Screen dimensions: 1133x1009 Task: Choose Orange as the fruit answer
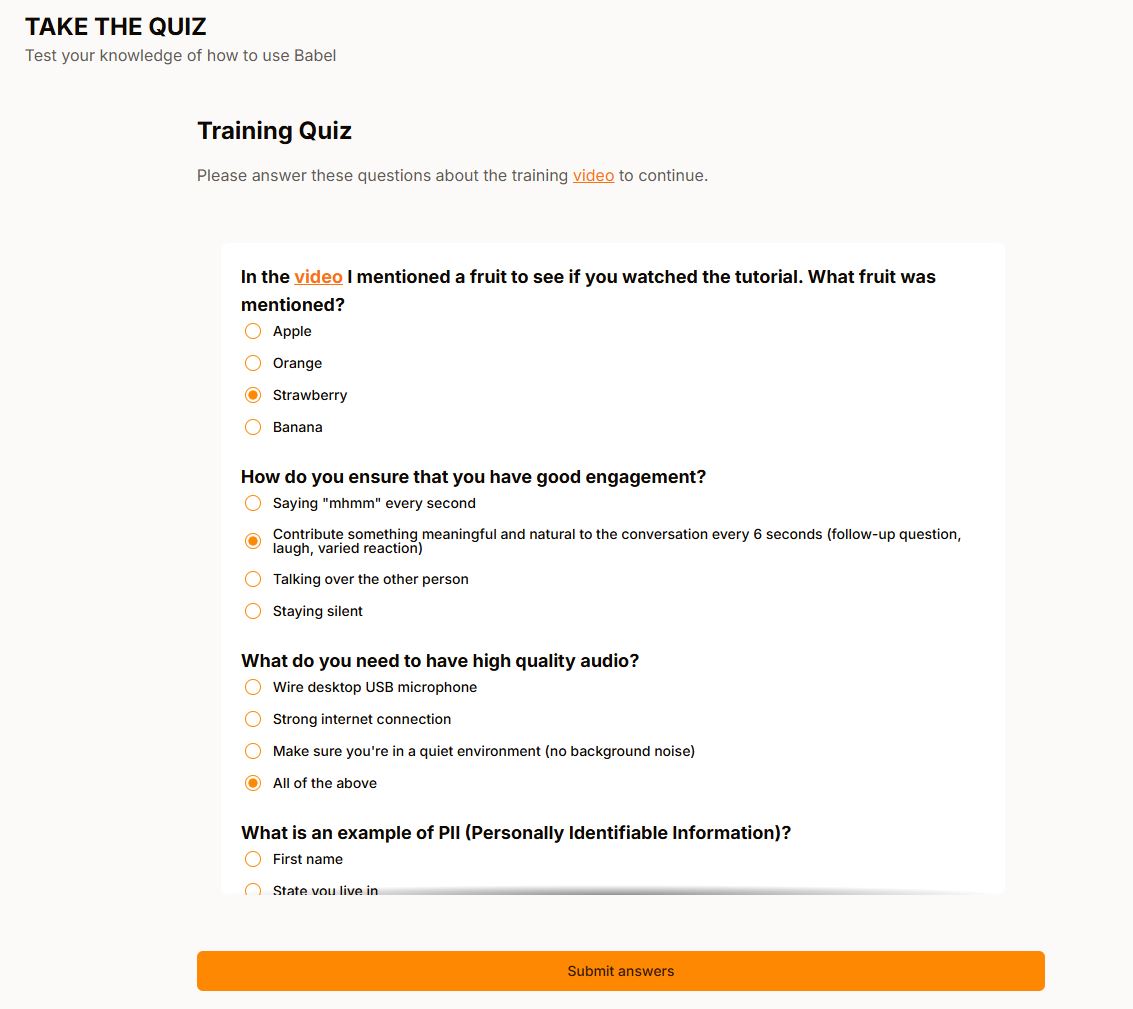(253, 363)
